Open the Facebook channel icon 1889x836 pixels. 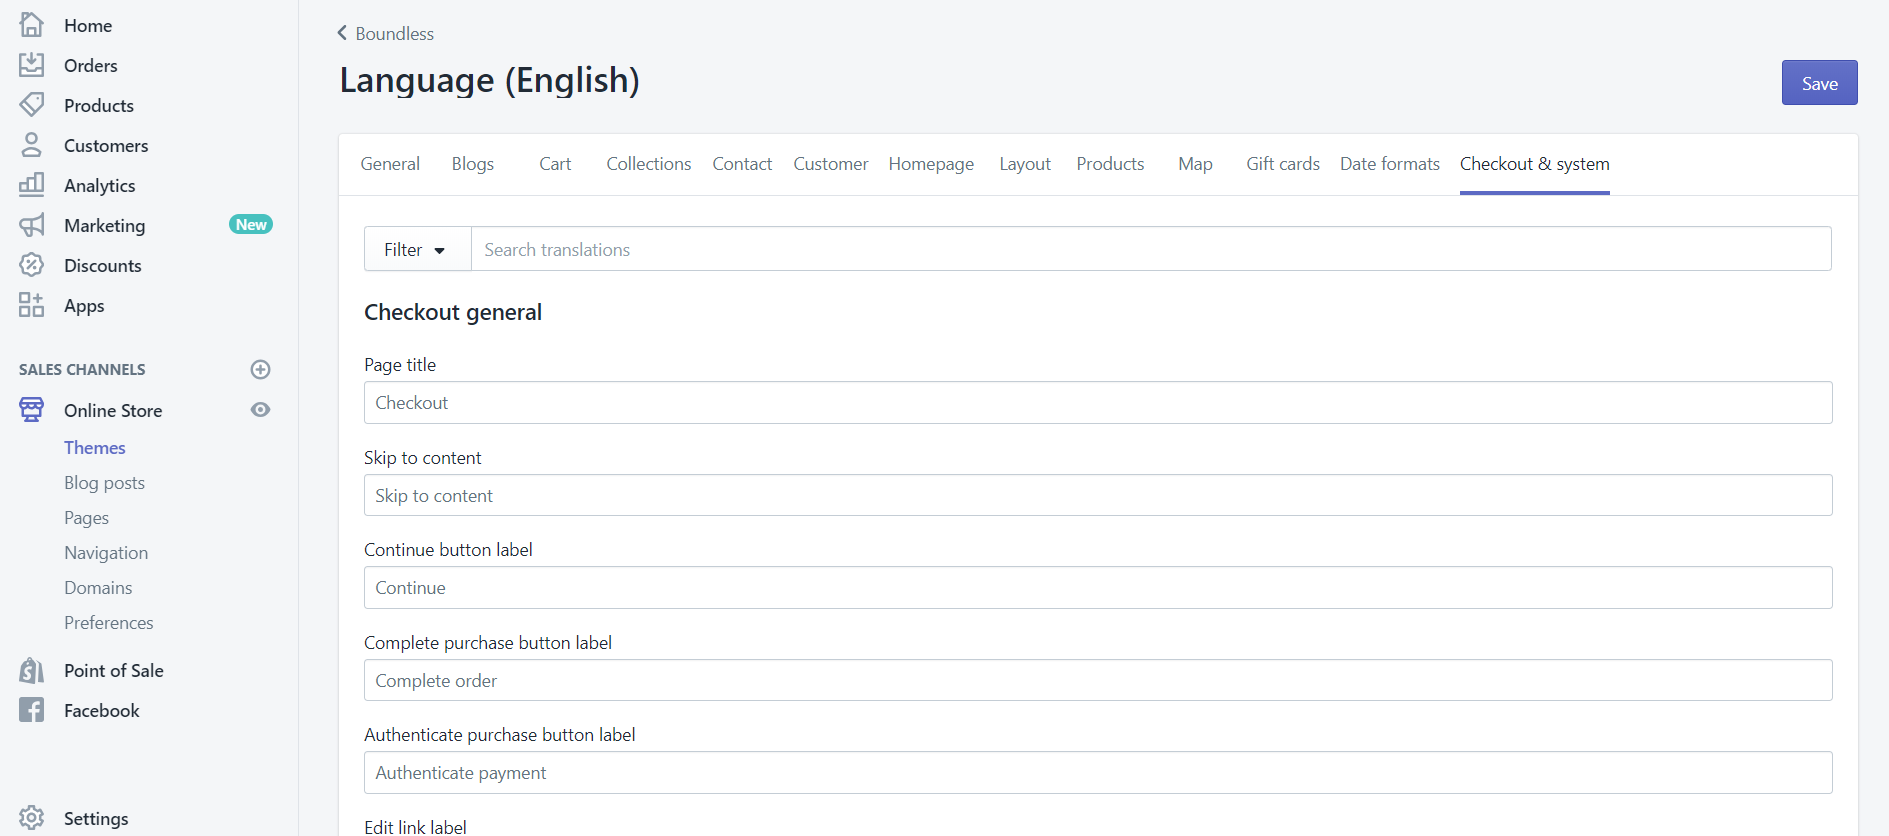(31, 710)
